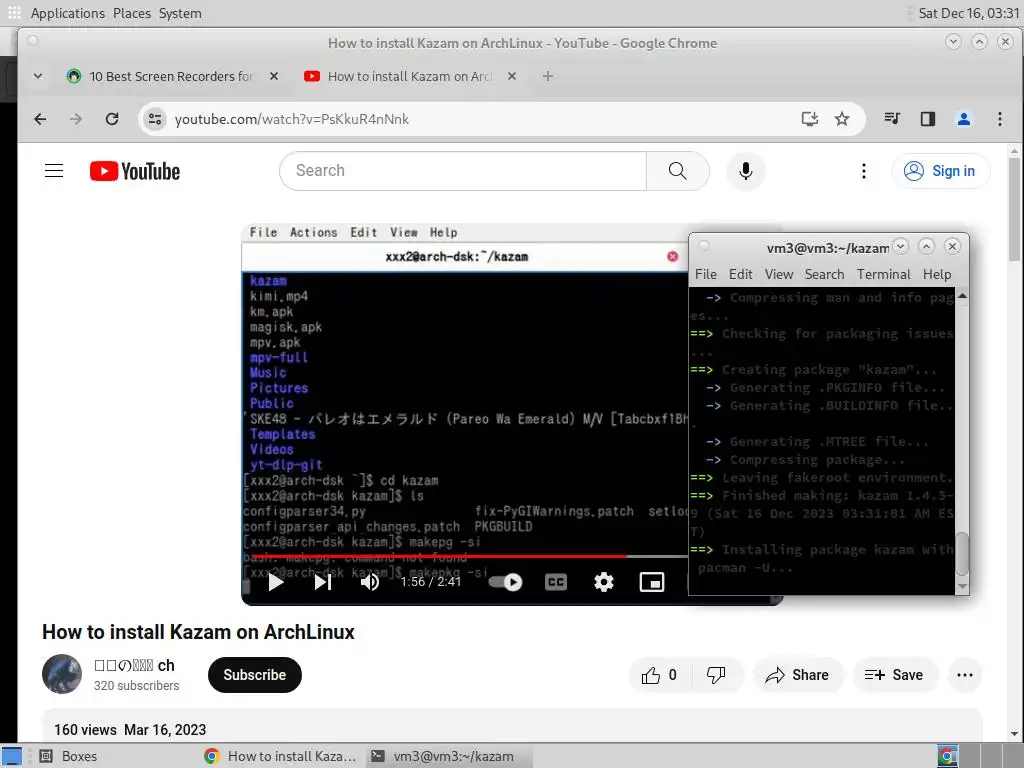Search with voice microphone button
Viewport: 1024px width, 768px height.
(746, 171)
